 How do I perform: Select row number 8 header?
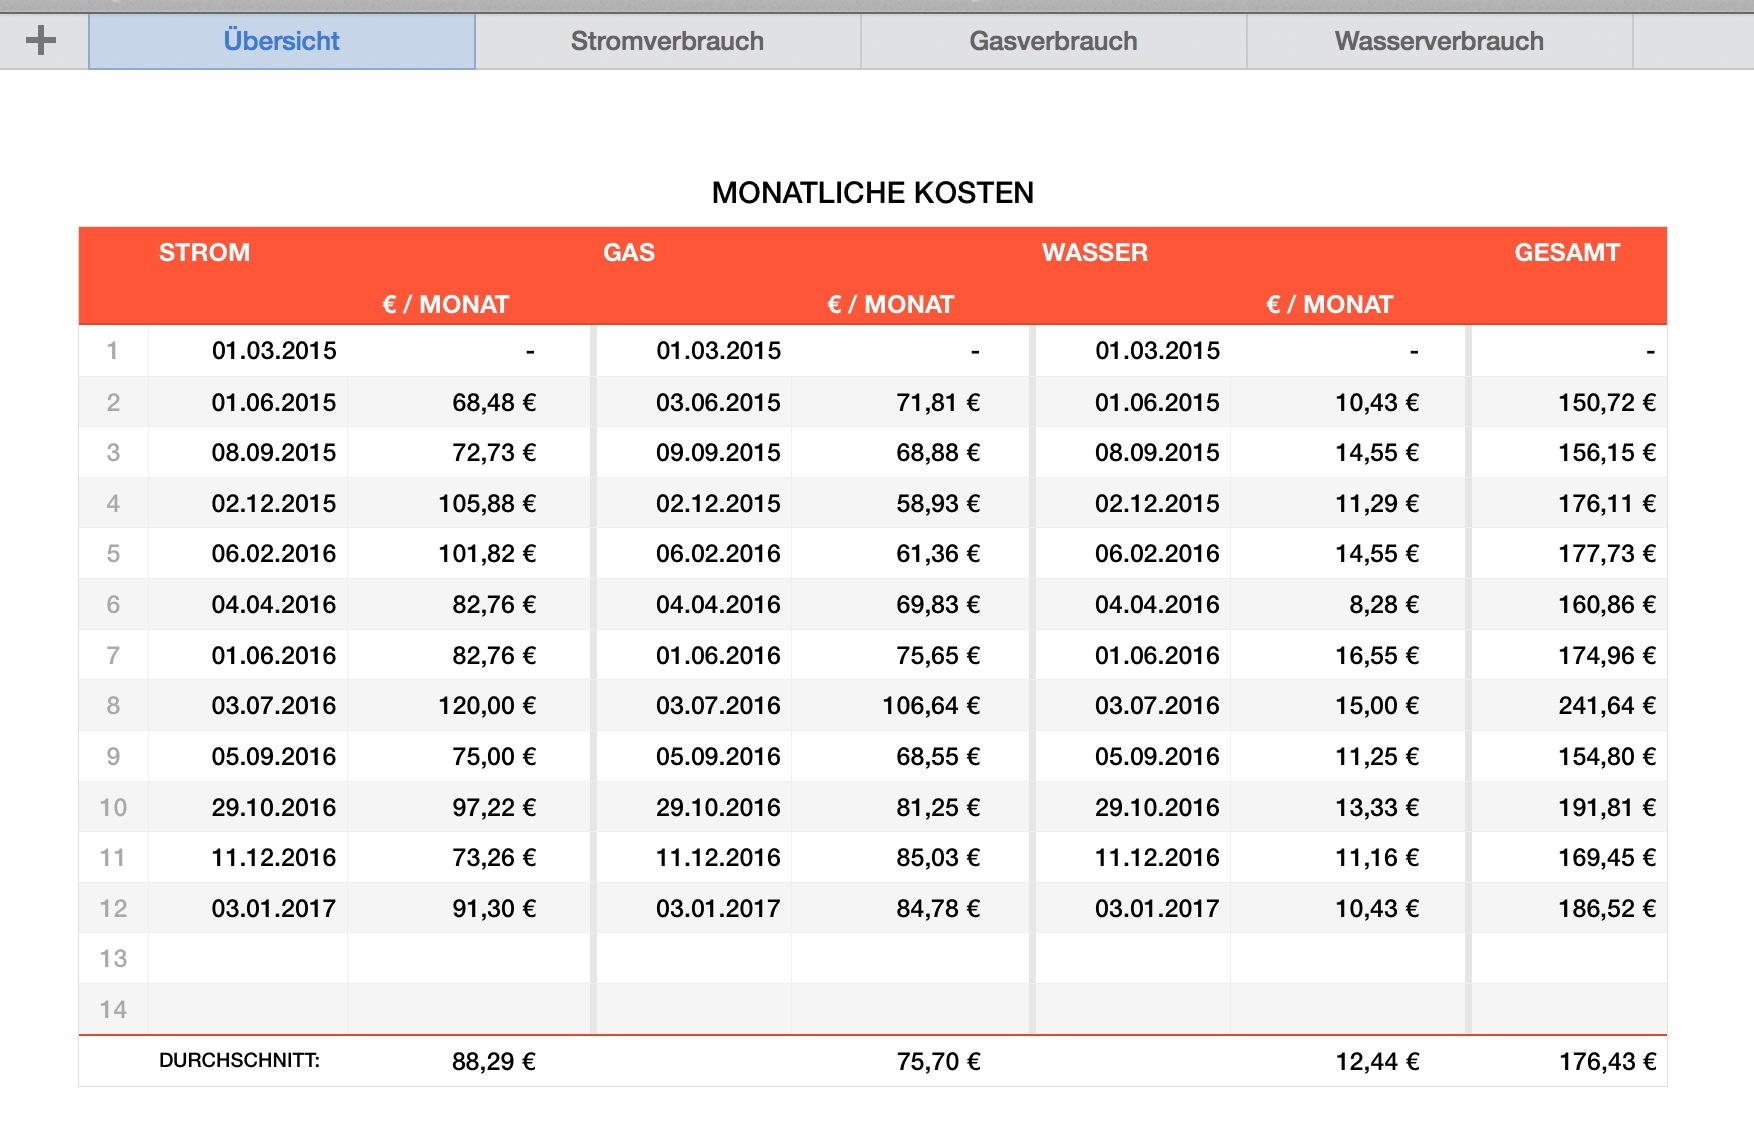click(x=113, y=706)
